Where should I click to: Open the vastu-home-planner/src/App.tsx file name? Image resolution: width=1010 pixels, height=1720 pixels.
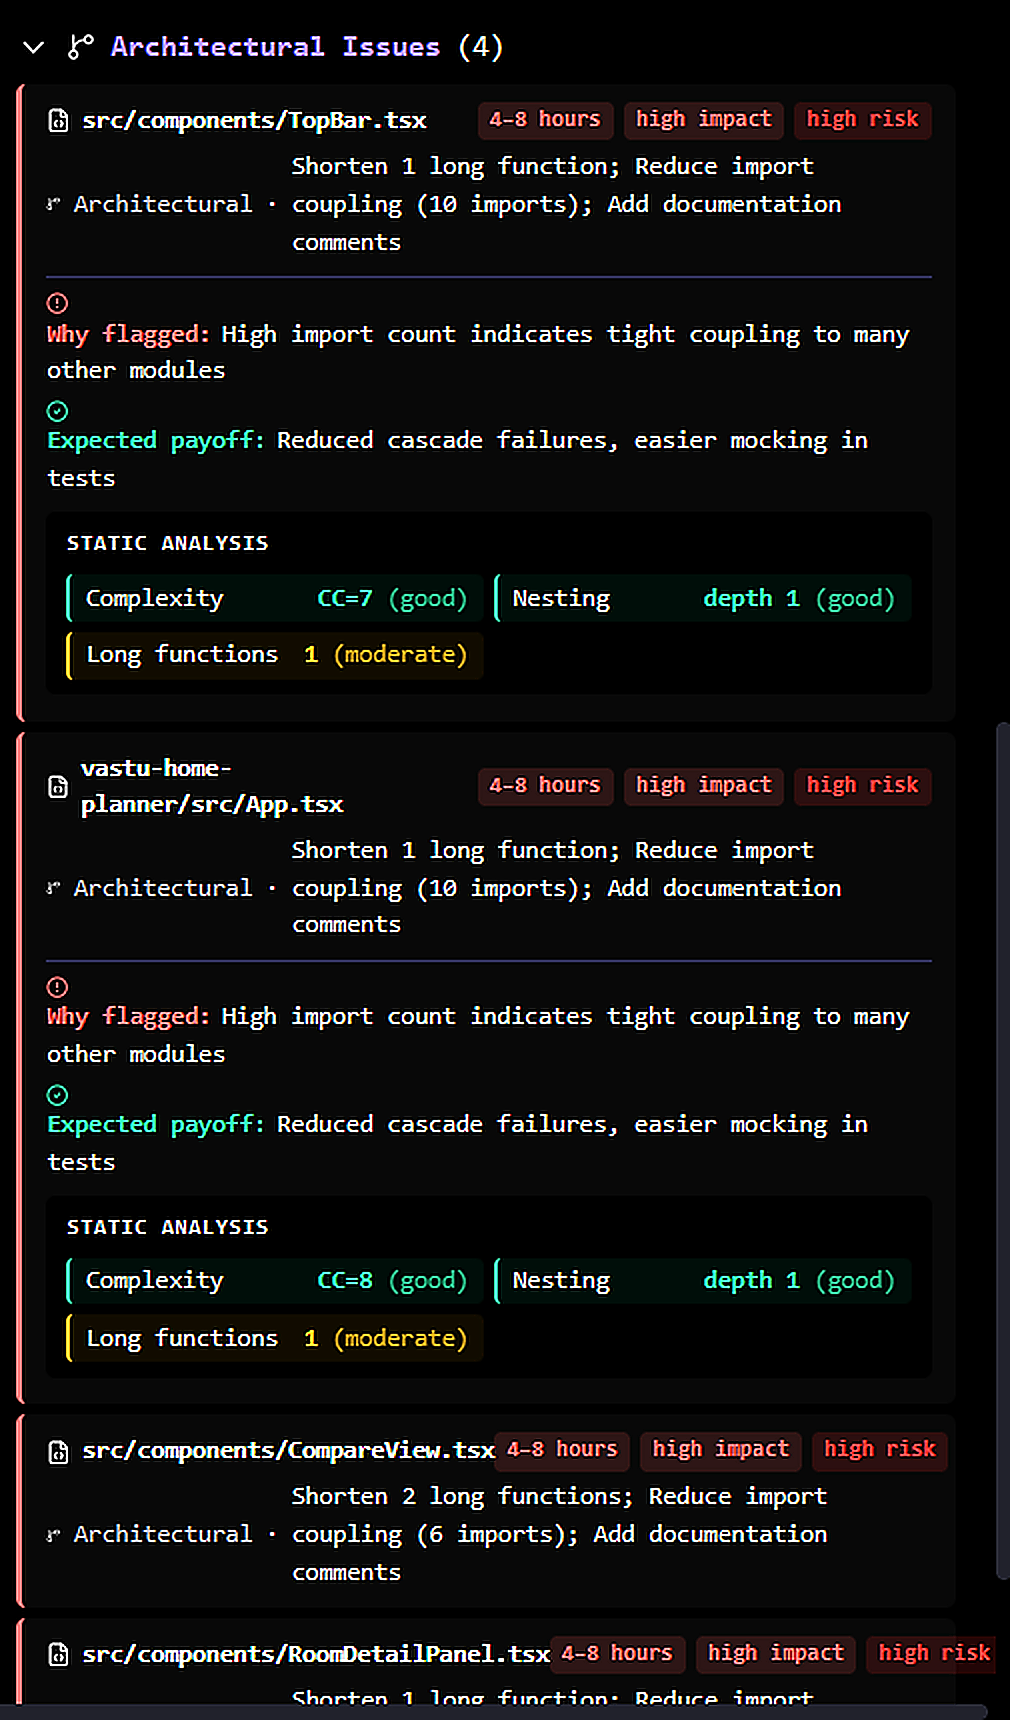coord(212,786)
